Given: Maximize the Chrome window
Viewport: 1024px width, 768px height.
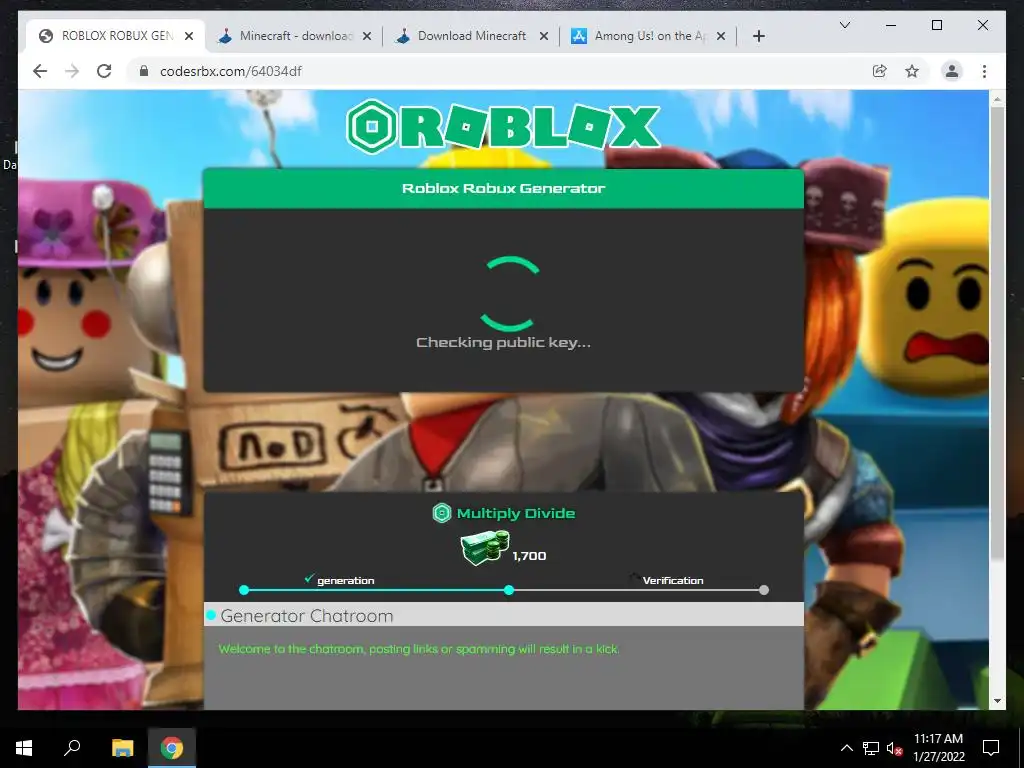Looking at the screenshot, I should [936, 25].
